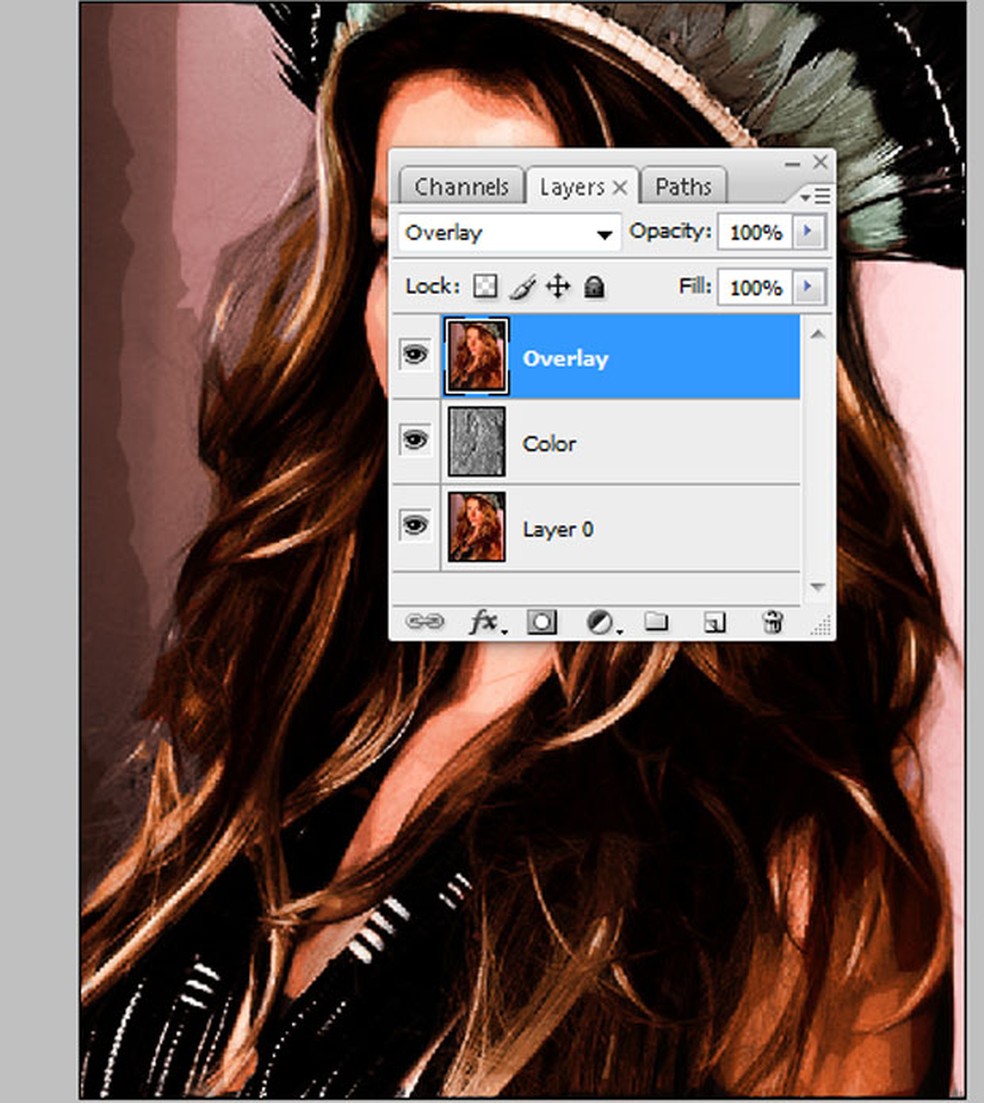Open the Overlay blend mode dropdown
The image size is (984, 1103).
point(509,233)
